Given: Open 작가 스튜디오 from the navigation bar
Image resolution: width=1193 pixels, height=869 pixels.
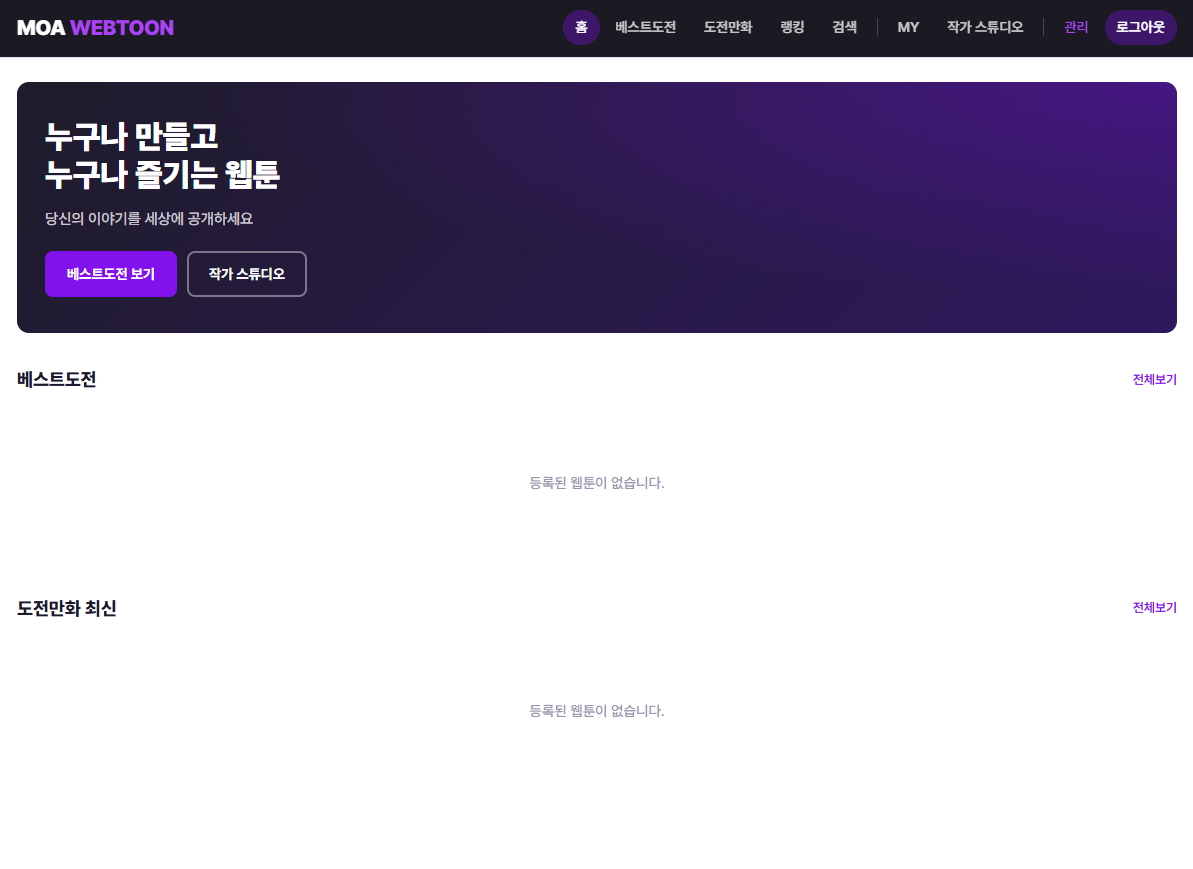Looking at the screenshot, I should point(984,27).
